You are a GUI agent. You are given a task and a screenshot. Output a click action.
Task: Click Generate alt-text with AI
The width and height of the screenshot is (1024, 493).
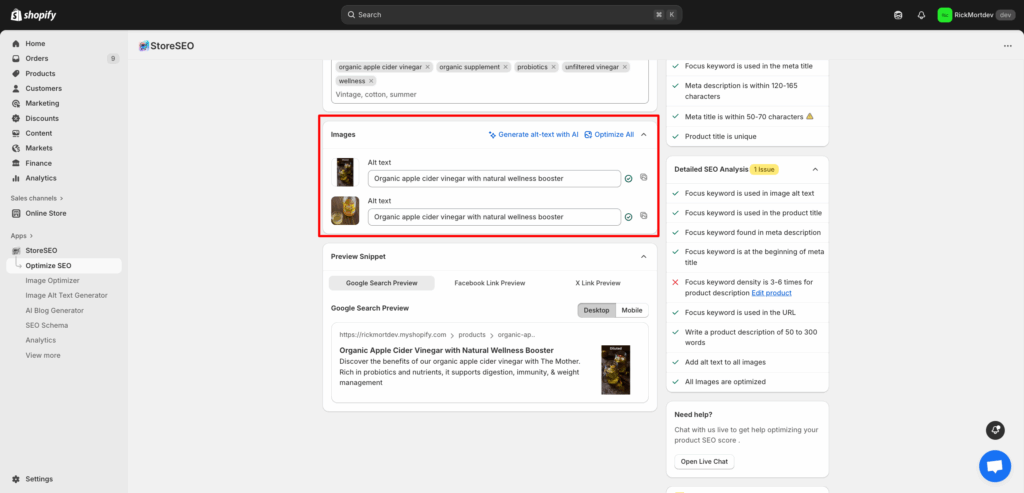(x=533, y=134)
